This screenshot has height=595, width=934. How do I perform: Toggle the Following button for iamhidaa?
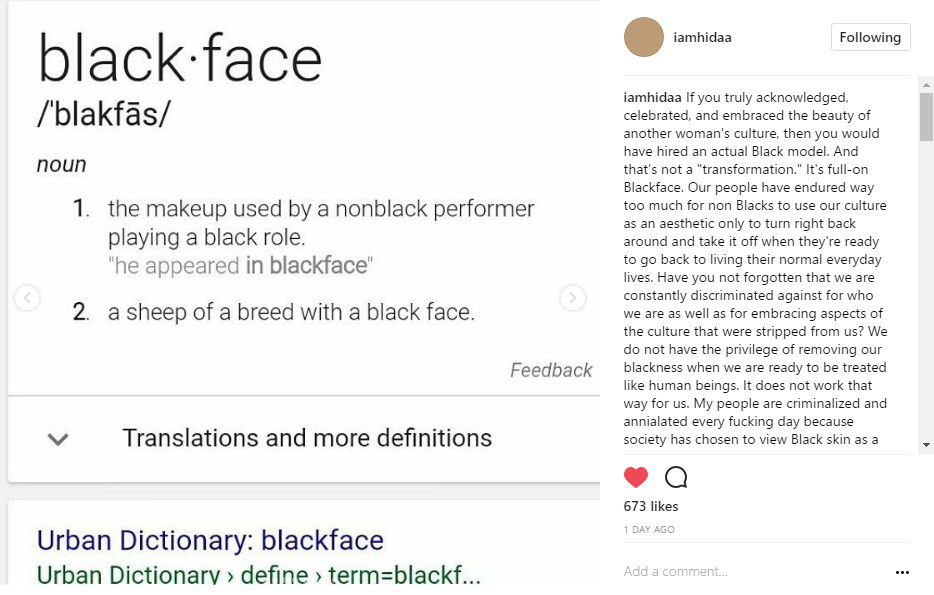pyautogui.click(x=870, y=37)
